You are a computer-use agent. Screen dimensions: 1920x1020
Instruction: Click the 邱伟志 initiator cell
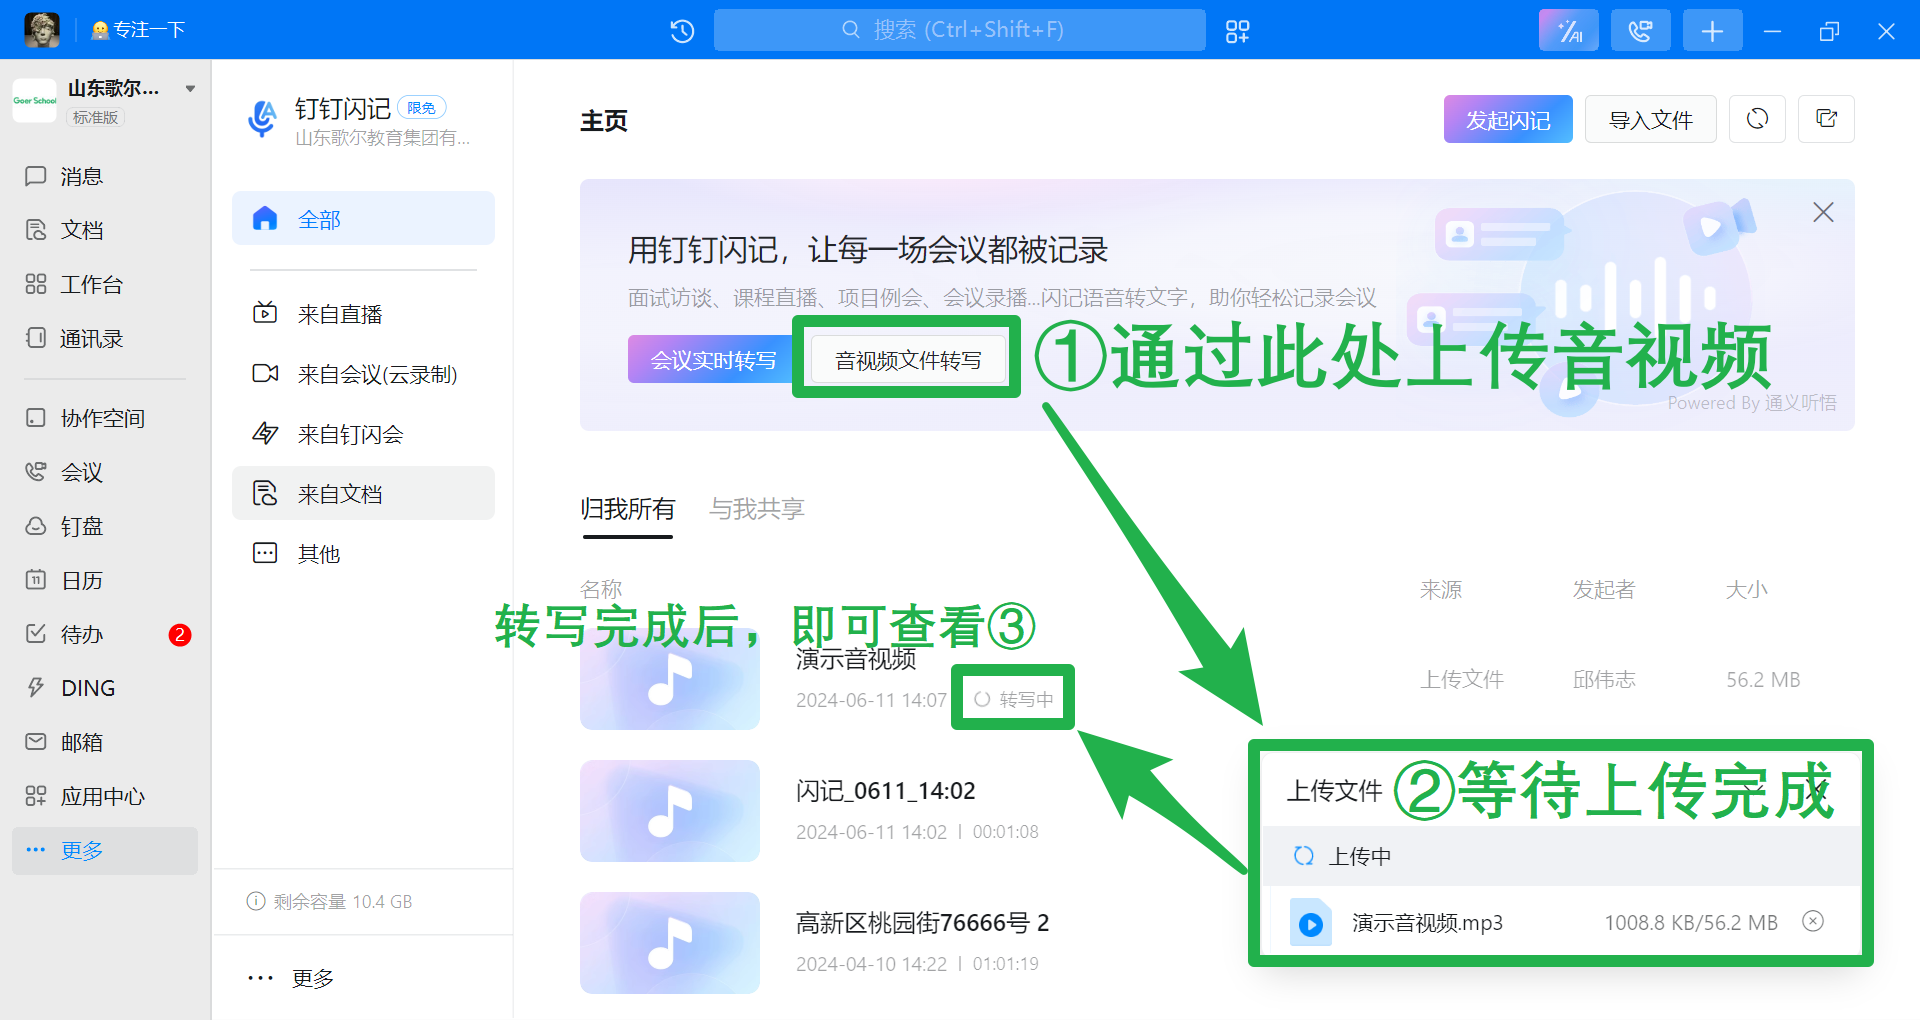click(x=1604, y=680)
